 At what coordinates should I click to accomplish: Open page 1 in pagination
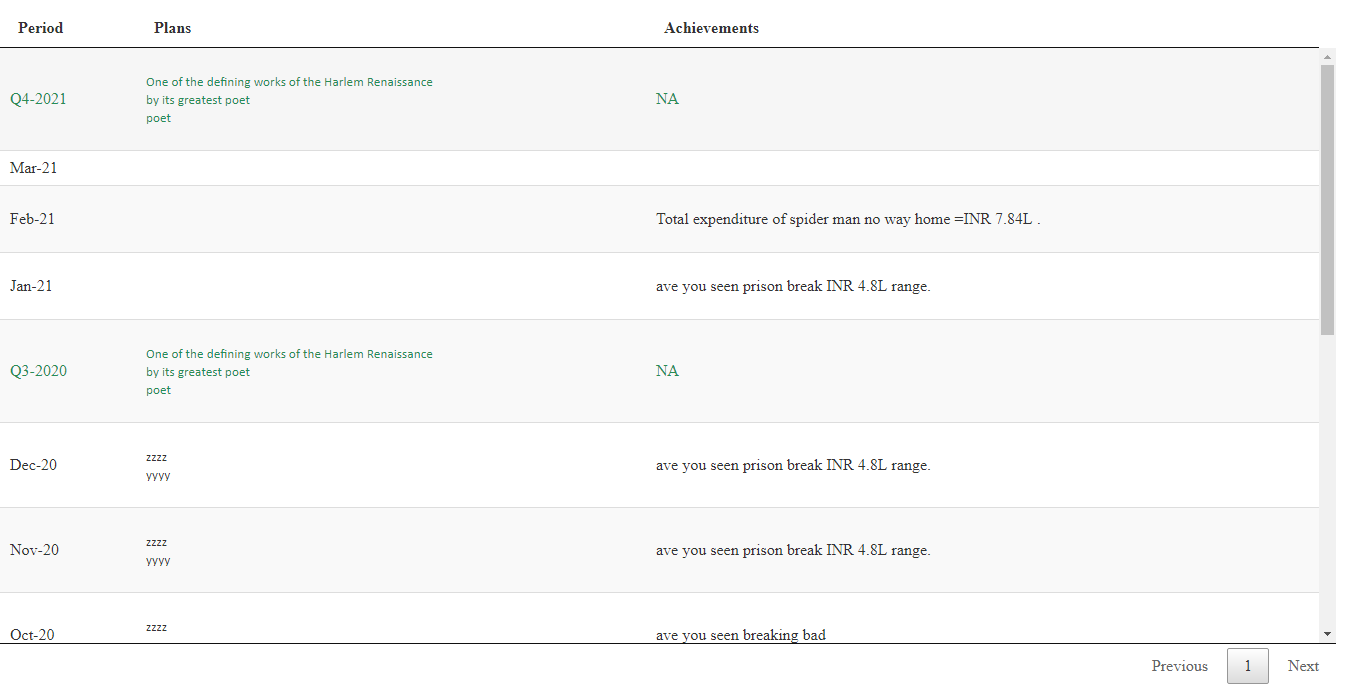point(1247,666)
